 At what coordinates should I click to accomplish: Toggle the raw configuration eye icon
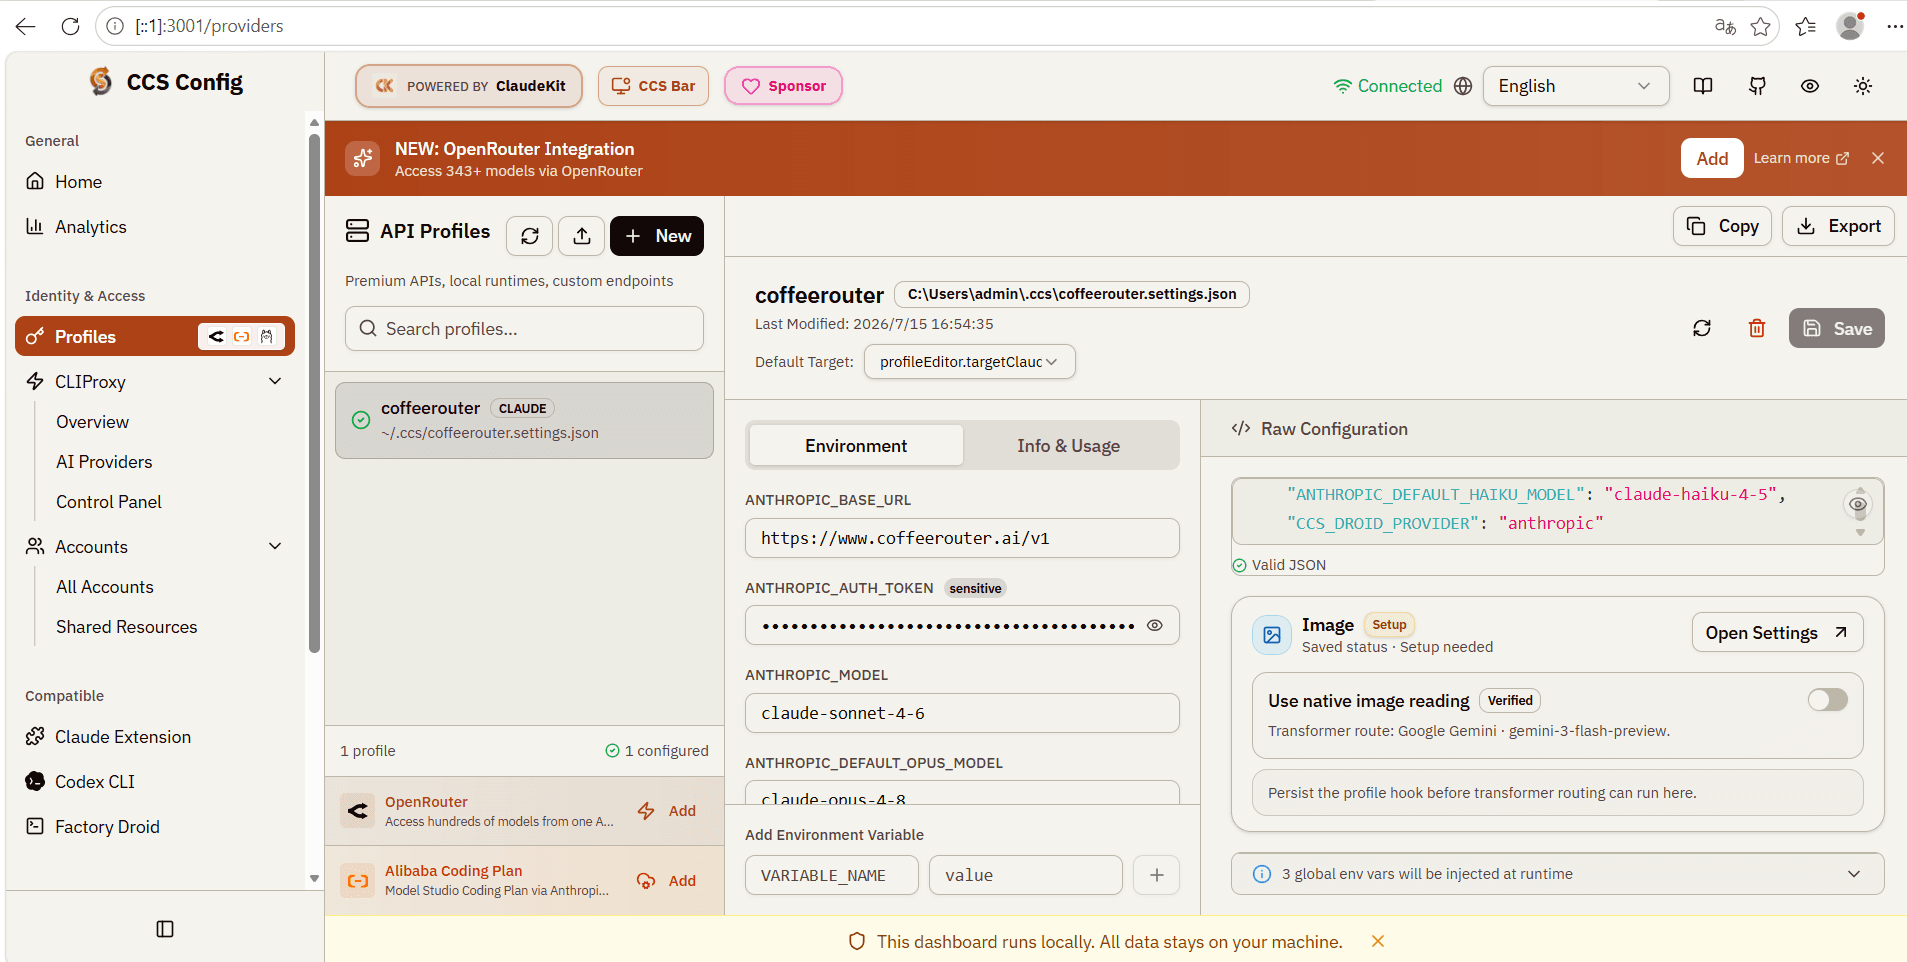(x=1858, y=504)
